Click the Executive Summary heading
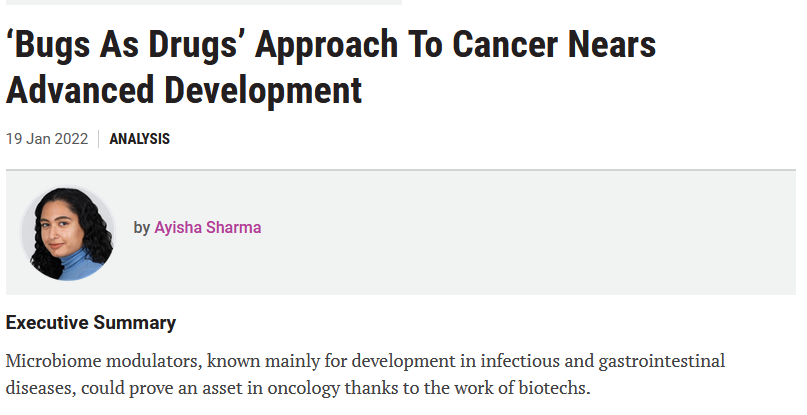807x415 pixels. [x=91, y=323]
